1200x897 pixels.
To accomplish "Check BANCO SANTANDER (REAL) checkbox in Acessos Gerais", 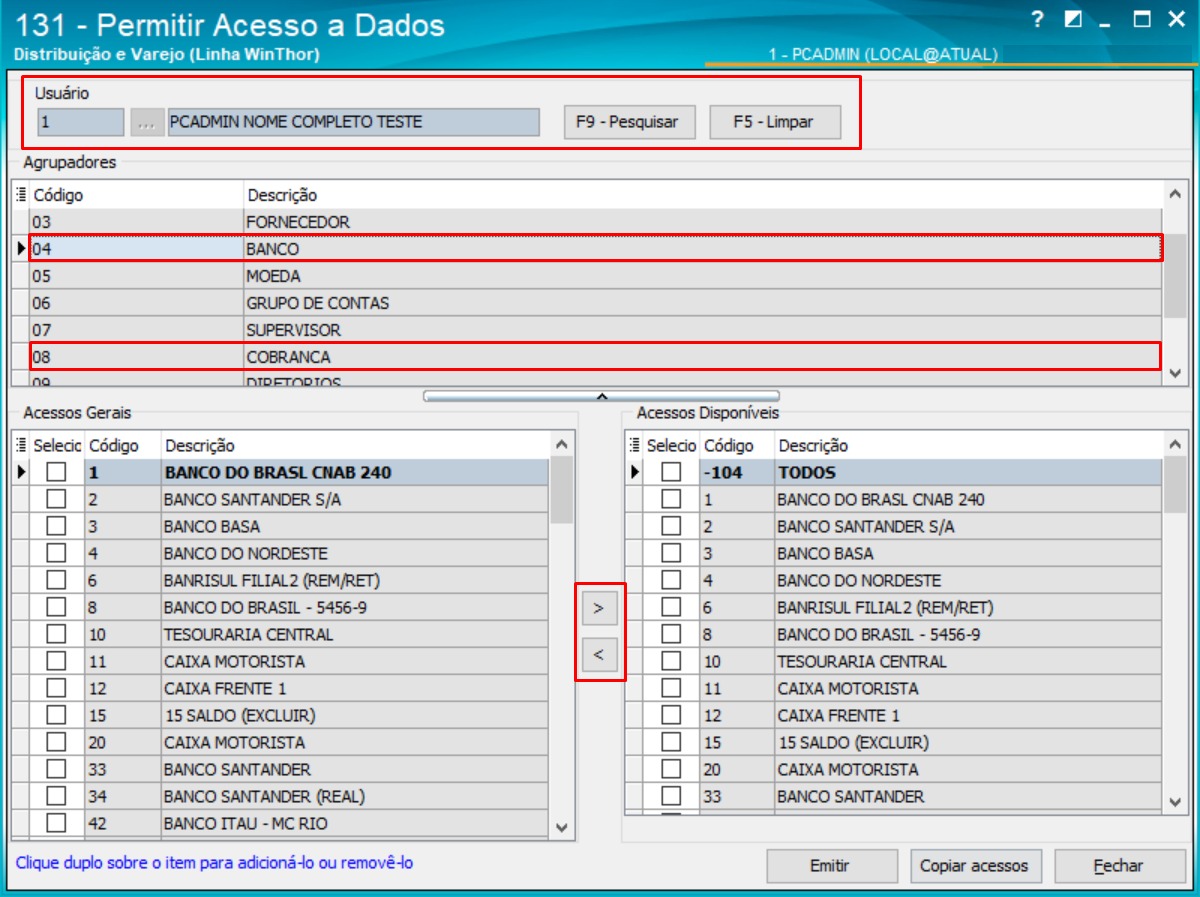I will (57, 796).
